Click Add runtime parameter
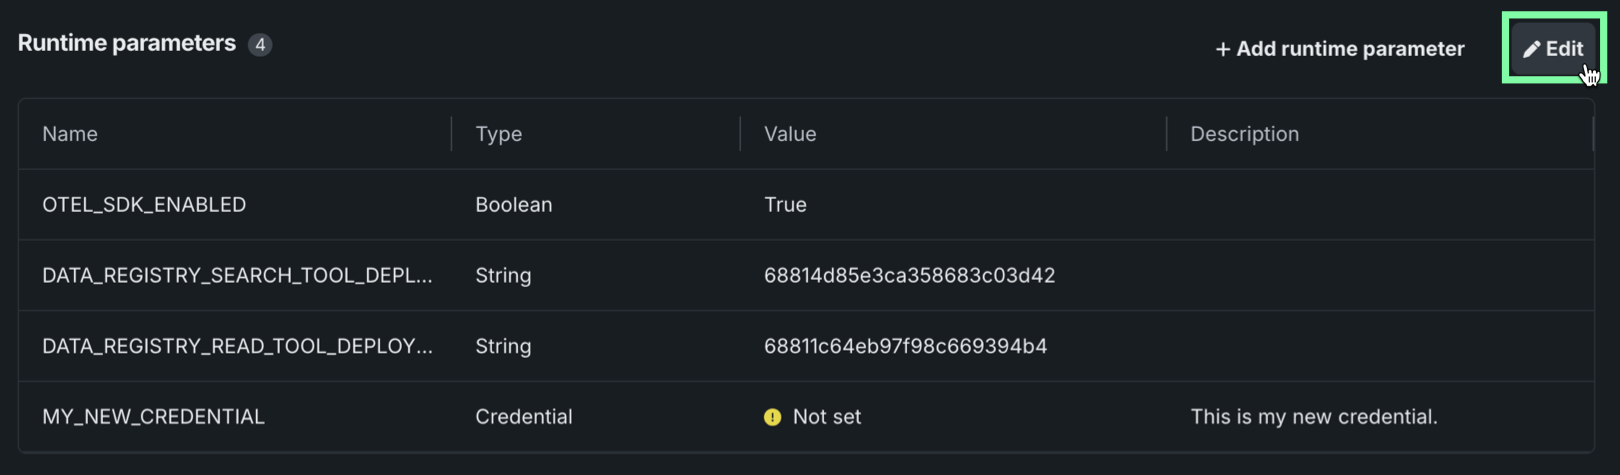The height and width of the screenshot is (475, 1620). click(1340, 49)
